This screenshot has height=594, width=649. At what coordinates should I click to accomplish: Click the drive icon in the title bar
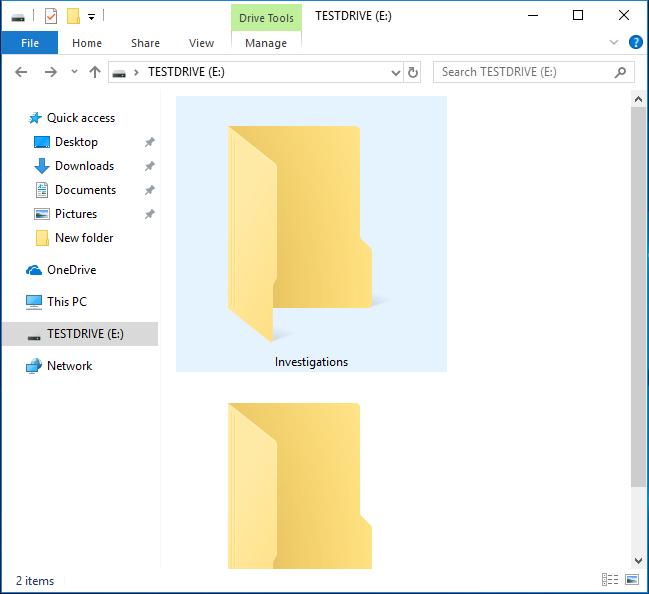(x=18, y=17)
